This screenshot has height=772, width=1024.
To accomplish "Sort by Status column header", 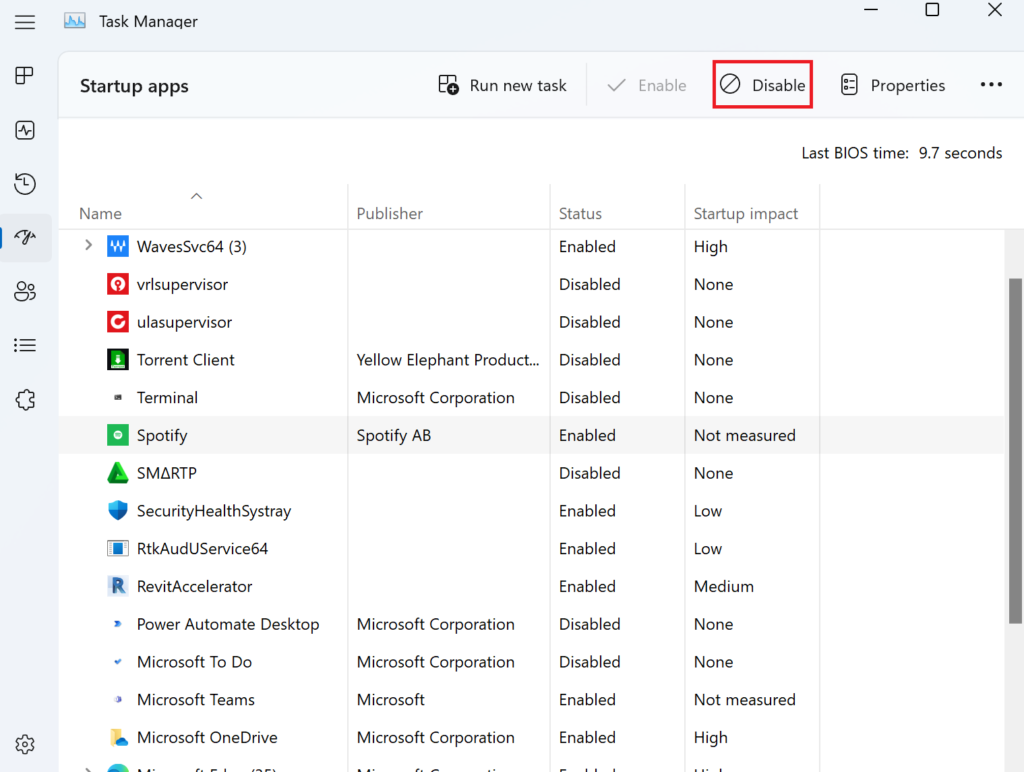I will tap(580, 213).
